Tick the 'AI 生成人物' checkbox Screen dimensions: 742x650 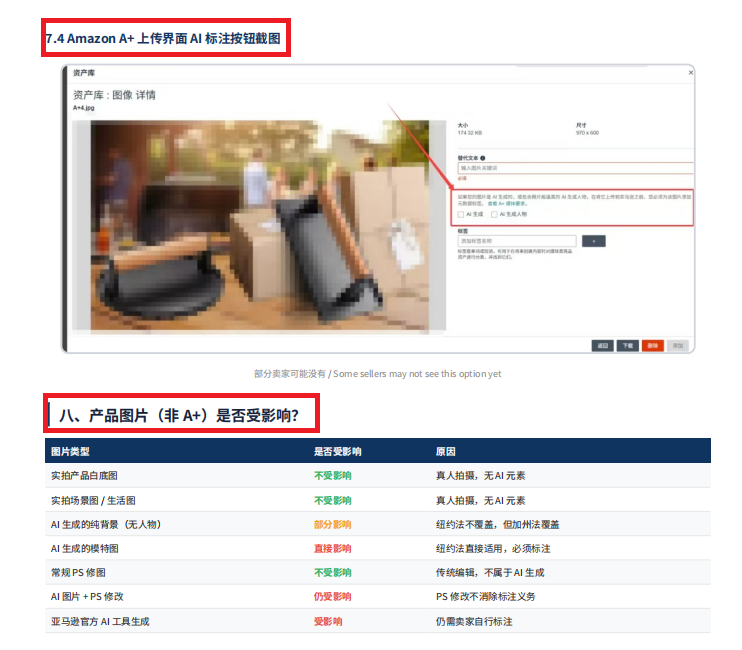(x=494, y=214)
